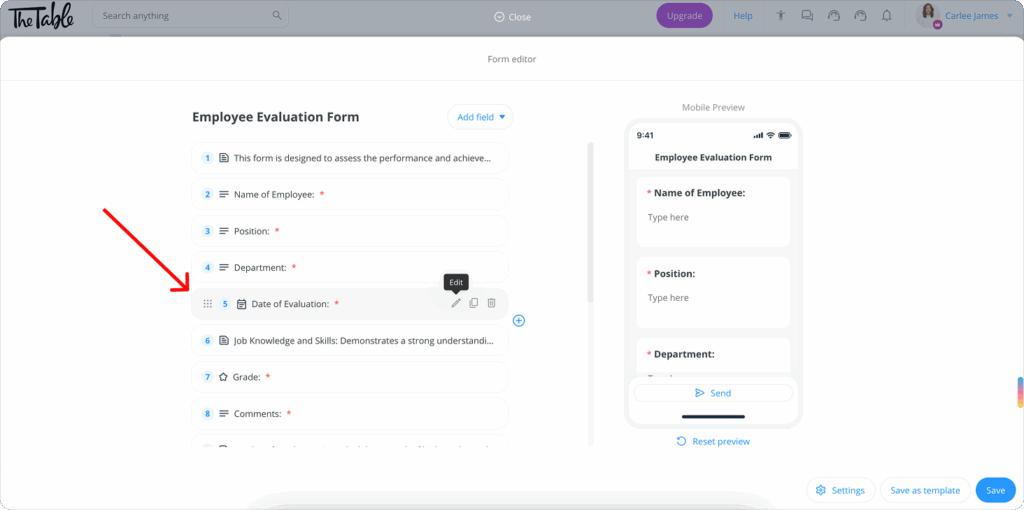Open the Carlee James account menu arrow
This screenshot has width=1024, height=510.
1010,16
